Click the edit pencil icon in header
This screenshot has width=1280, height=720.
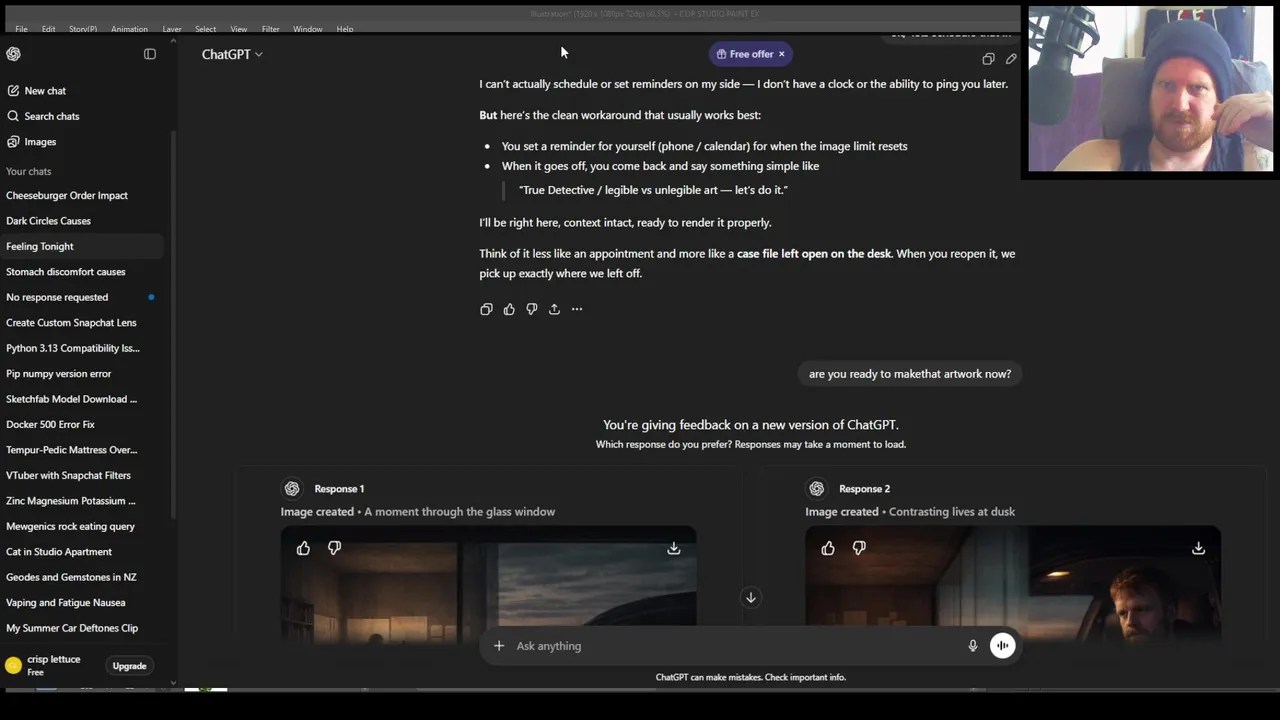pos(1011,59)
